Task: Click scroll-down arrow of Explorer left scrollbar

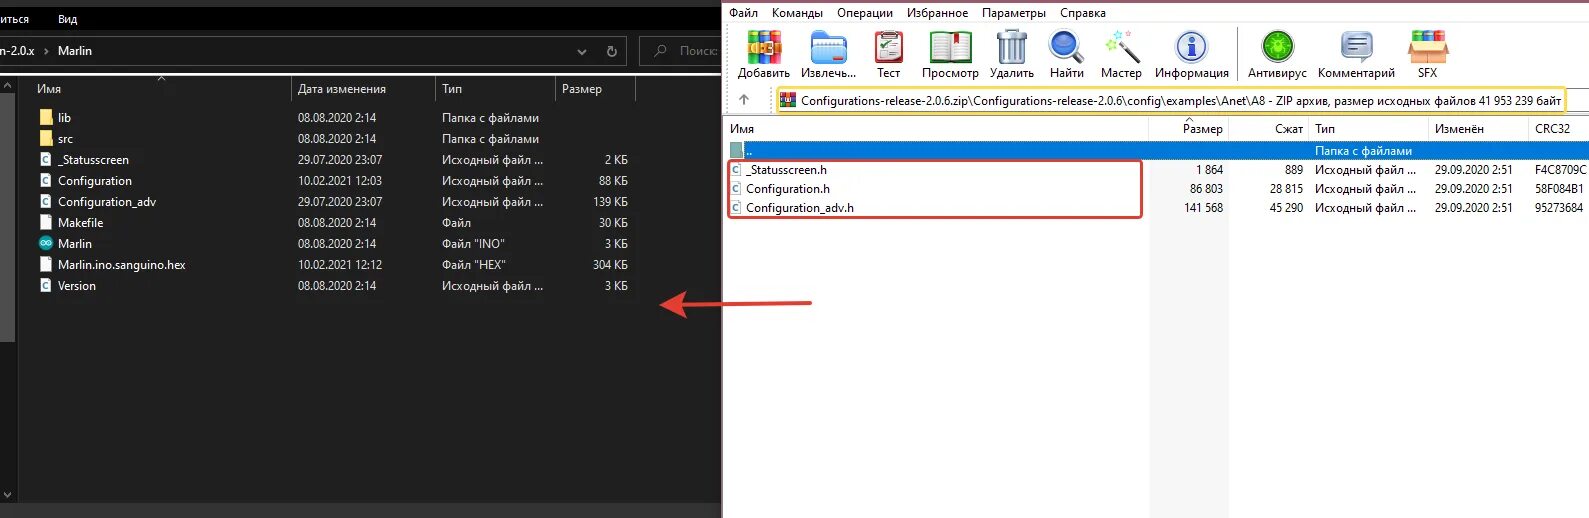Action: (8, 495)
